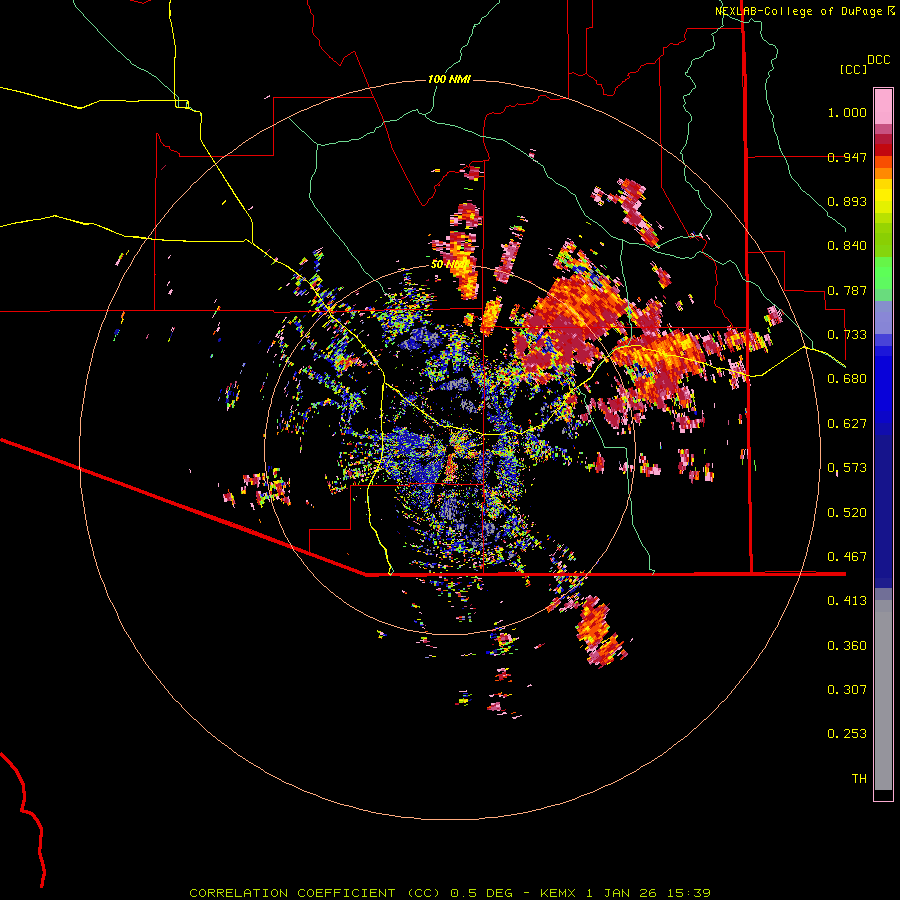Choose the 0.573 scale label

pyautogui.click(x=847, y=468)
